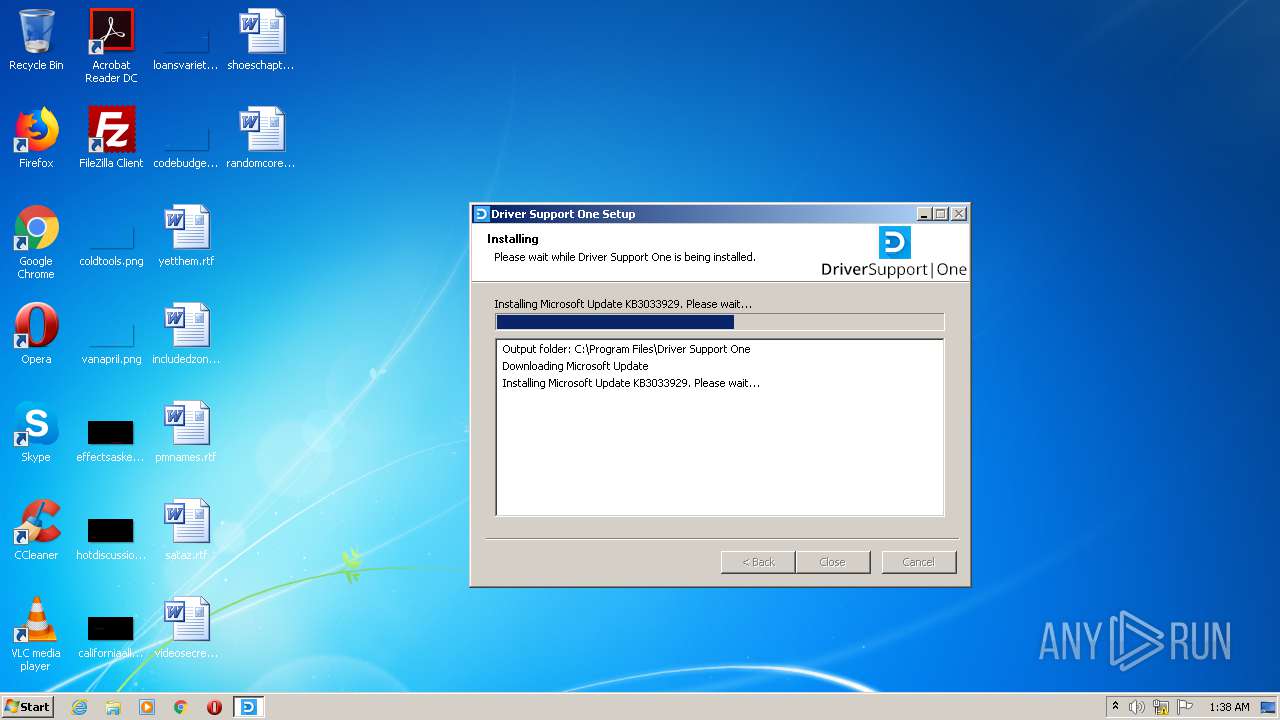Open the Recycle Bin desktop icon
The image size is (1280, 720).
36,40
